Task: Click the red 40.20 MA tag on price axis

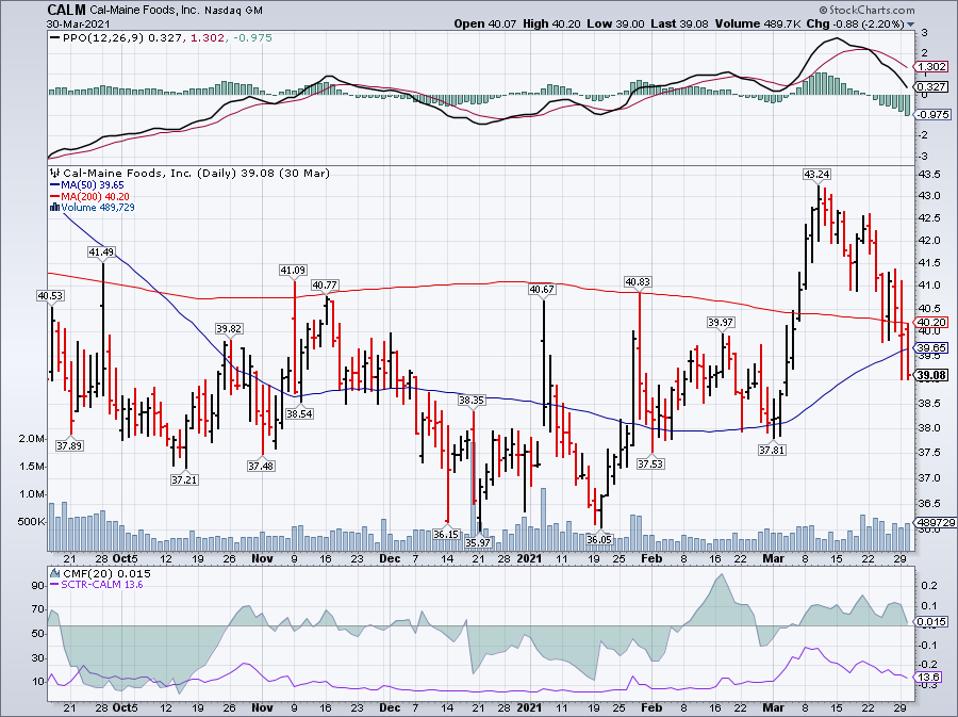Action: click(x=932, y=322)
